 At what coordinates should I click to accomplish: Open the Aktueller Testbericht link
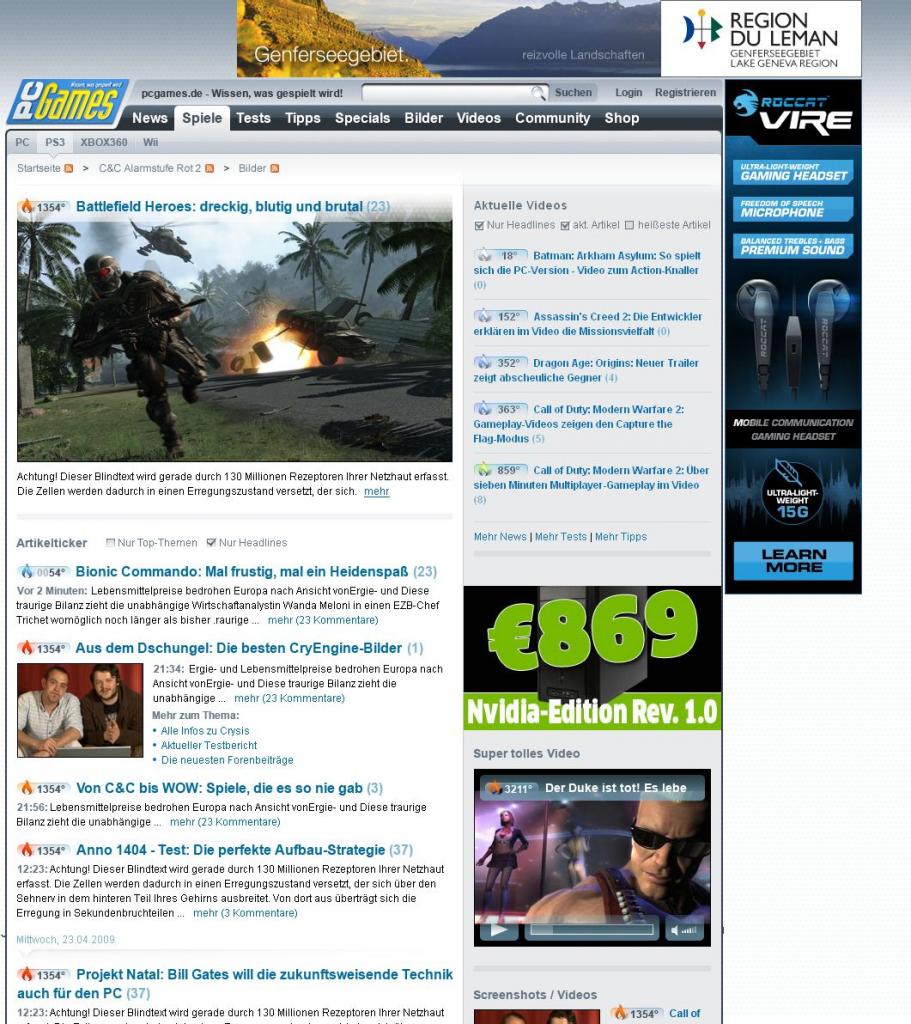point(209,745)
